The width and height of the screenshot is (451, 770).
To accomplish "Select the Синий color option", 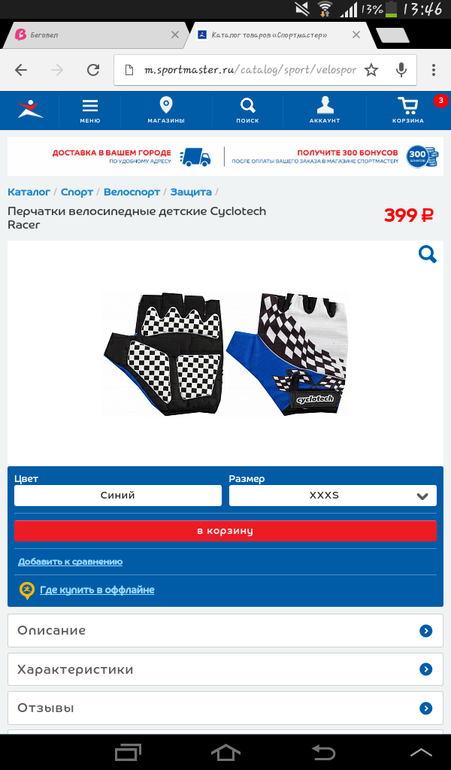I will (x=118, y=495).
